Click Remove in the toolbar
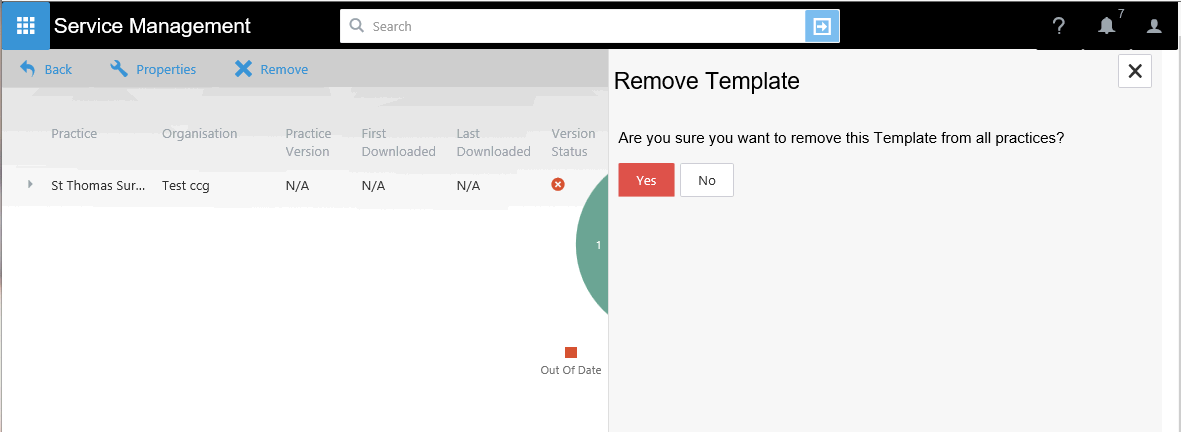Viewport: 1181px width, 432px height. [271, 69]
